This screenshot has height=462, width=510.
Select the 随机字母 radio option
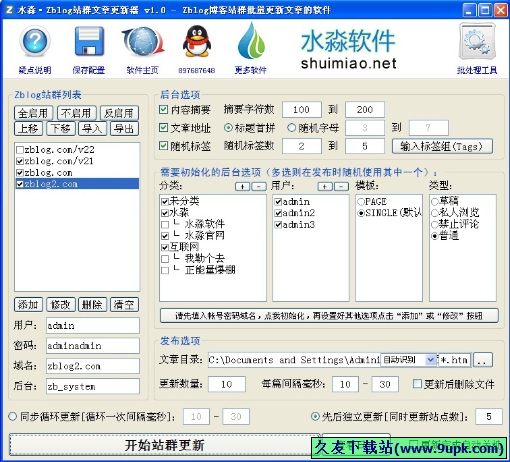click(x=291, y=127)
